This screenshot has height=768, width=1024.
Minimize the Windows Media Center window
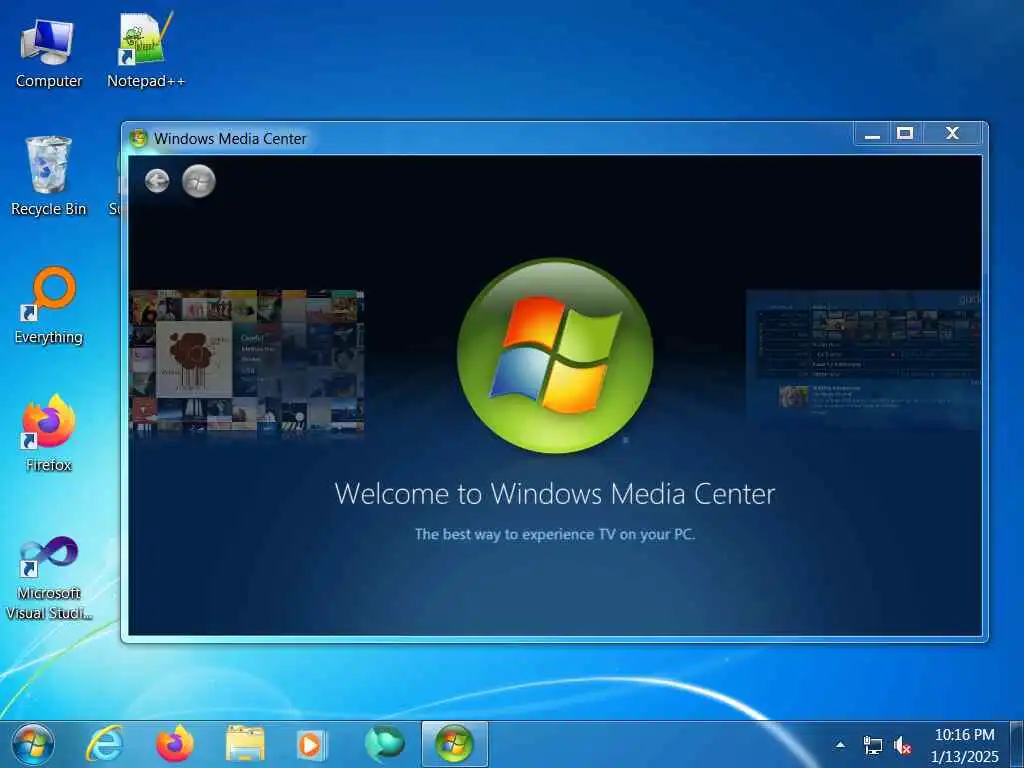tap(872, 135)
